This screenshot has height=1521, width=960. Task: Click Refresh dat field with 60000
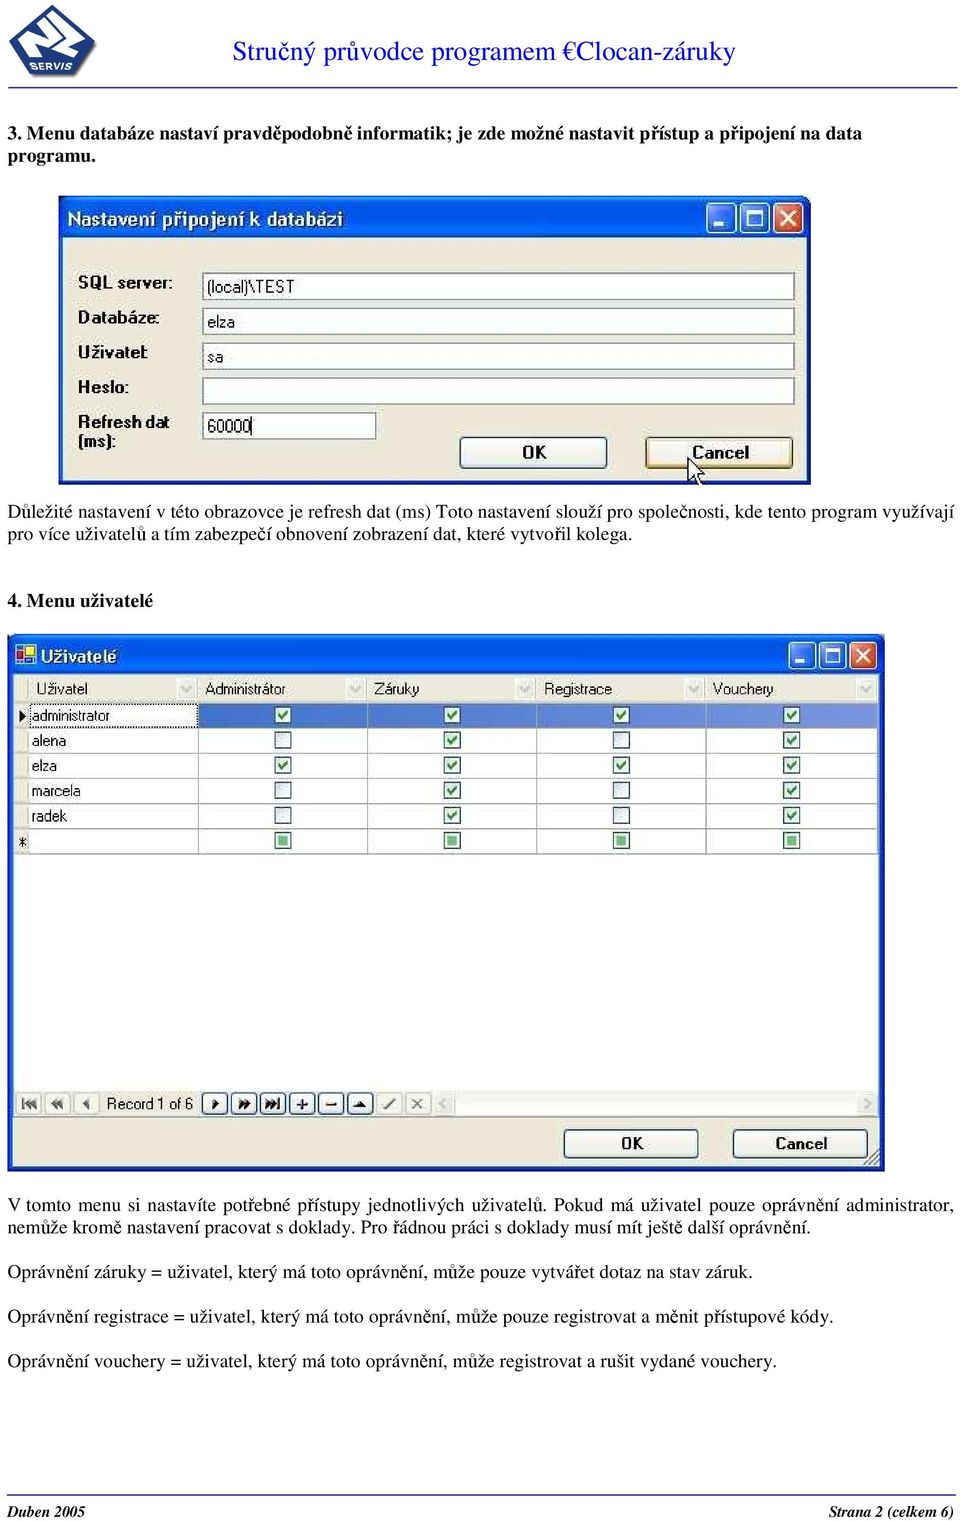pos(289,426)
